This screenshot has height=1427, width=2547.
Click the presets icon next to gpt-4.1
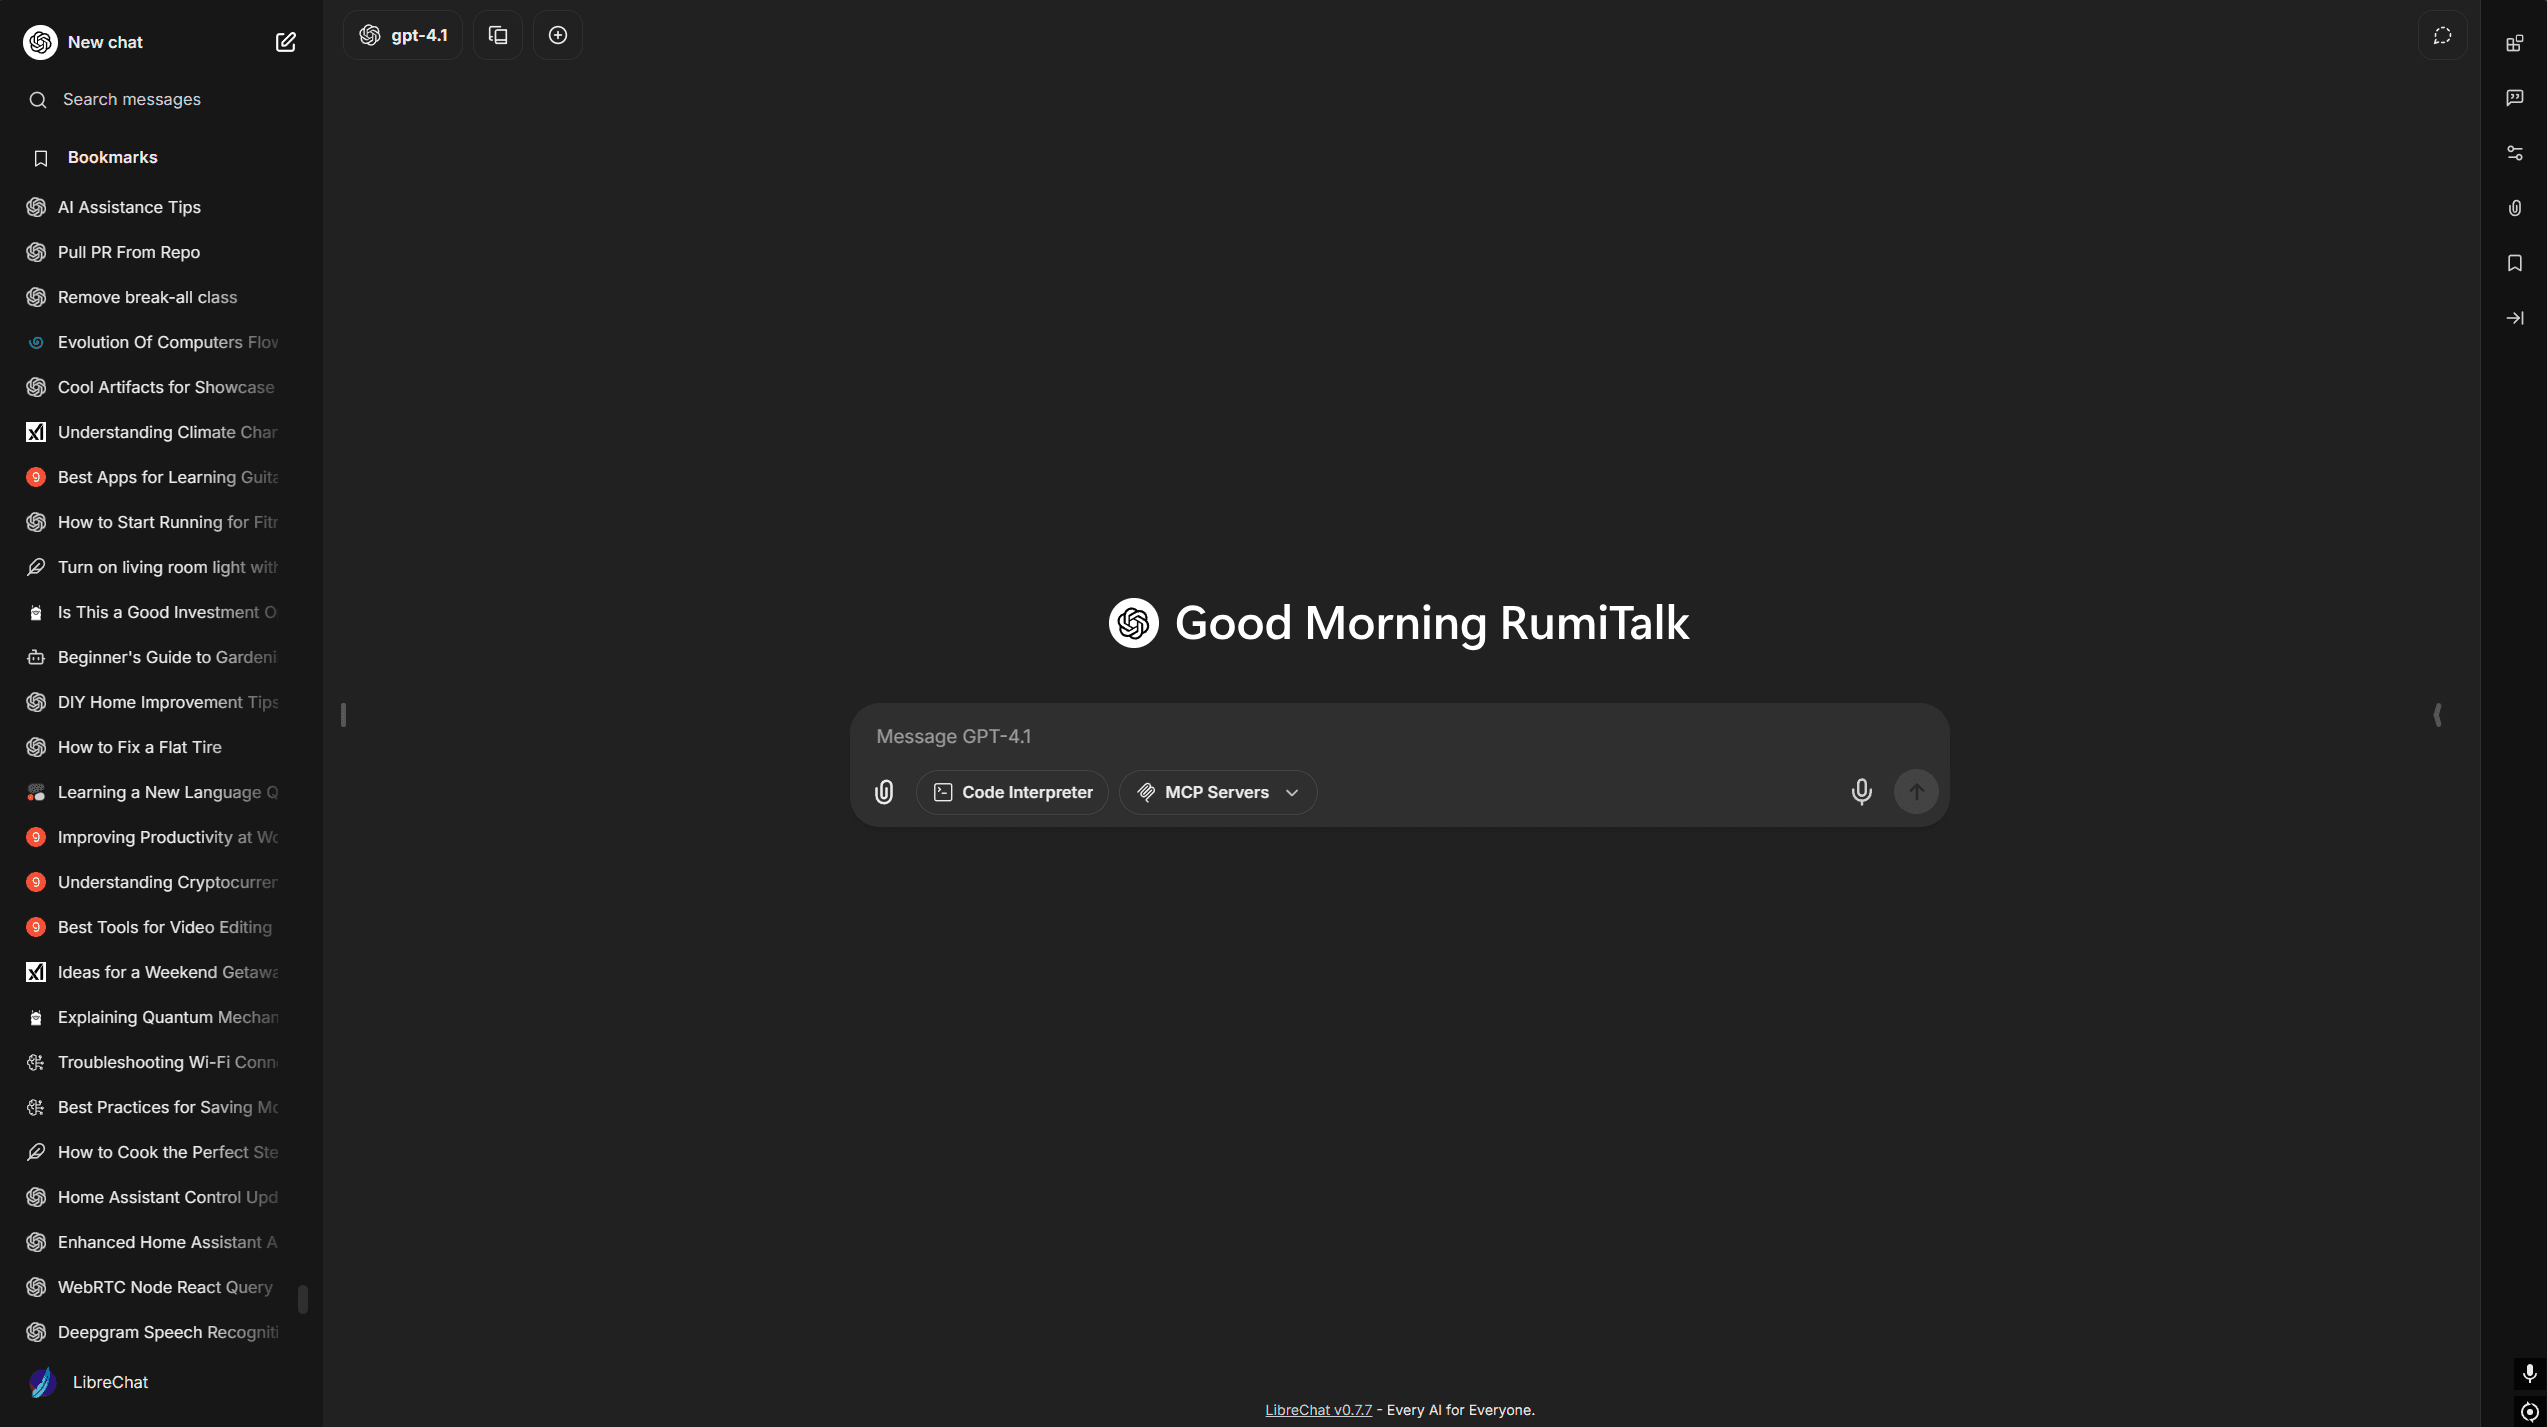coord(498,35)
